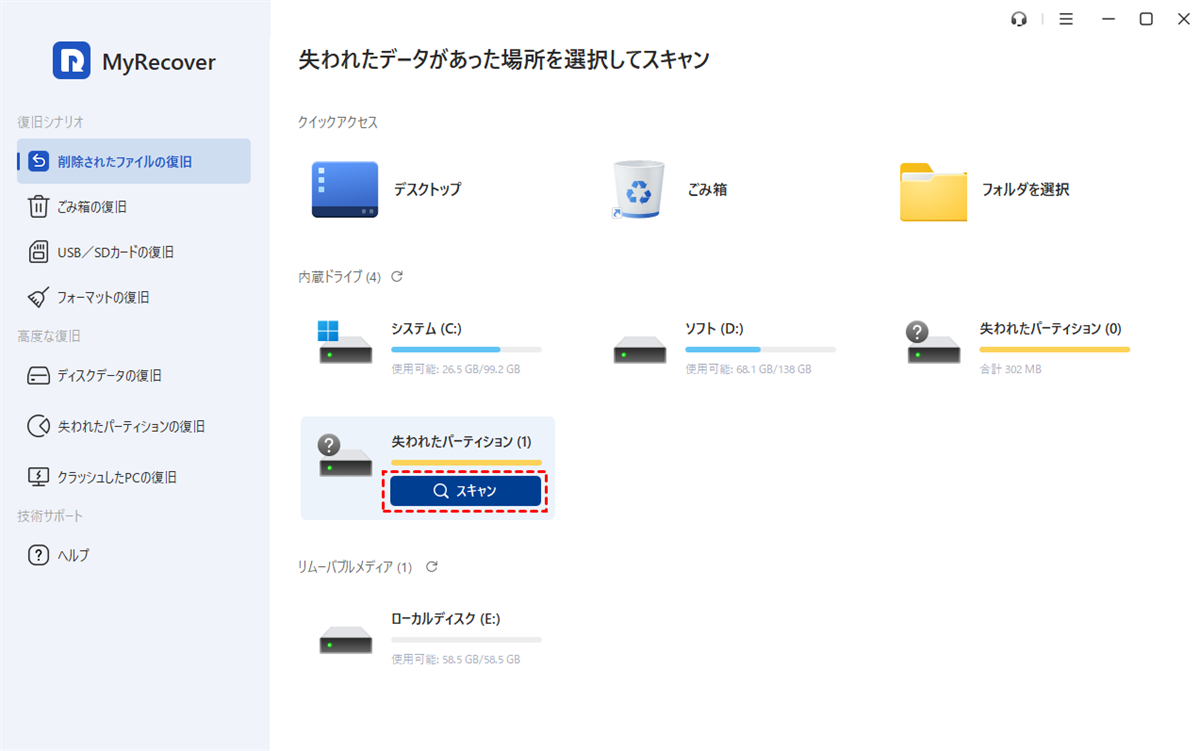Screen dimensions: 1200x751
Task: Open 削除されたファイルの復旧 in sidebar
Action: [x=124, y=161]
